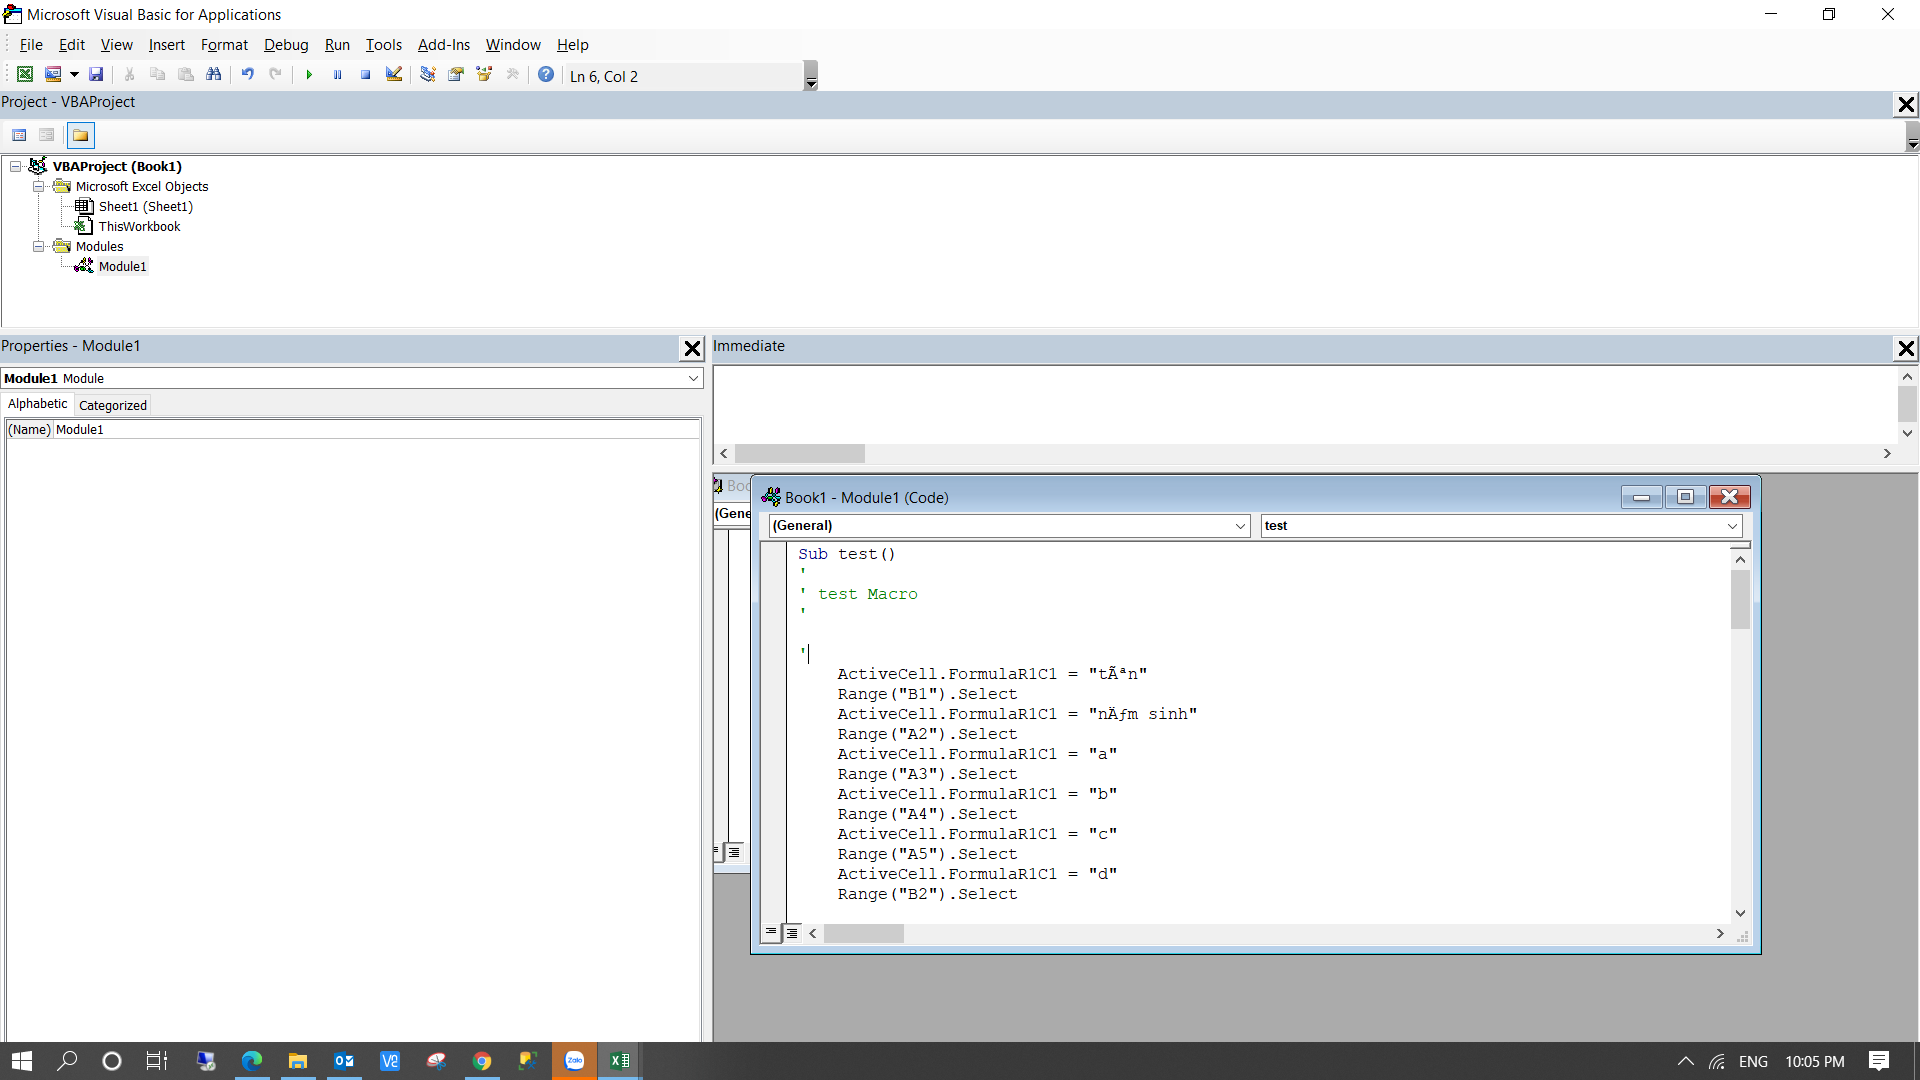1920x1080 pixels.
Task: Maximize the Book1 - Module1 (Code) window
Action: point(1685,497)
